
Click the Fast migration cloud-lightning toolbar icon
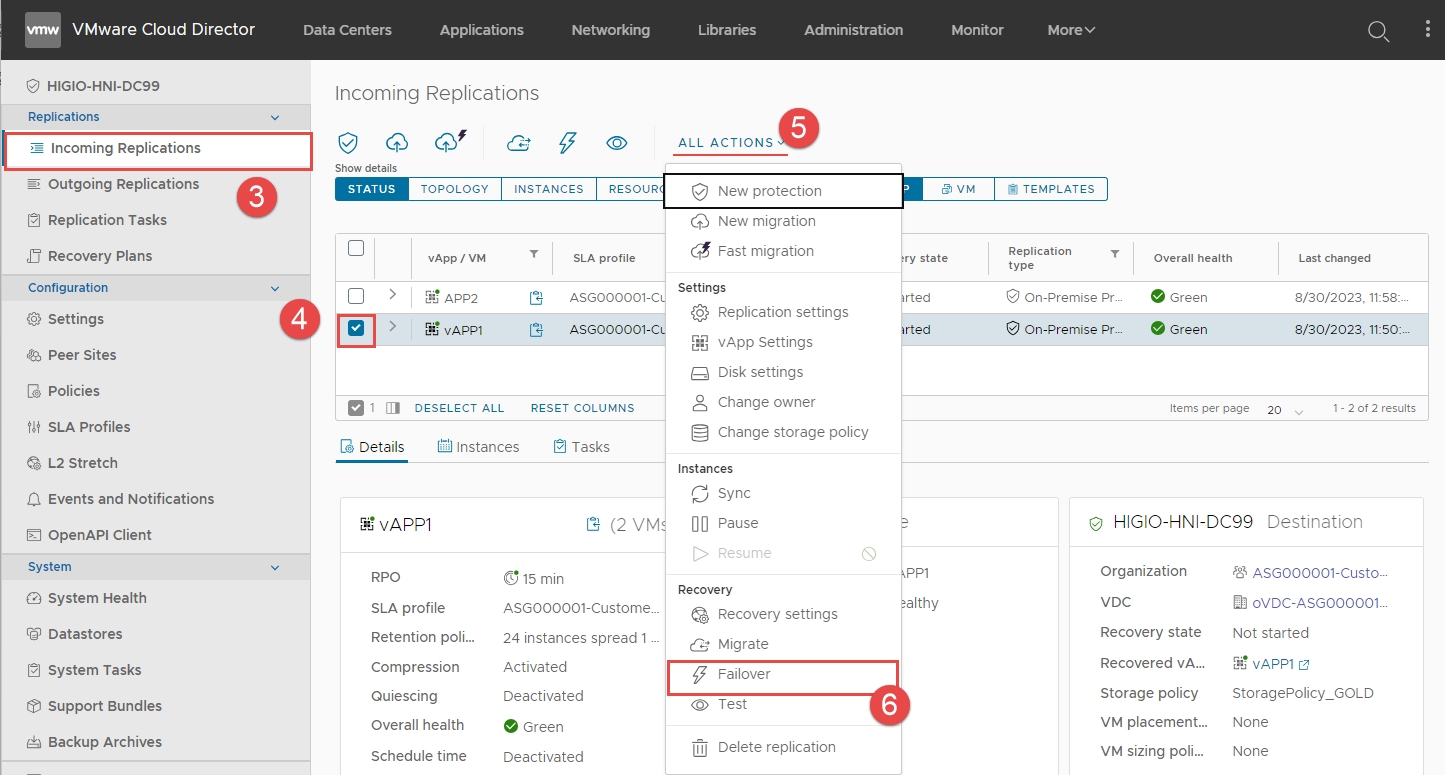(451, 142)
